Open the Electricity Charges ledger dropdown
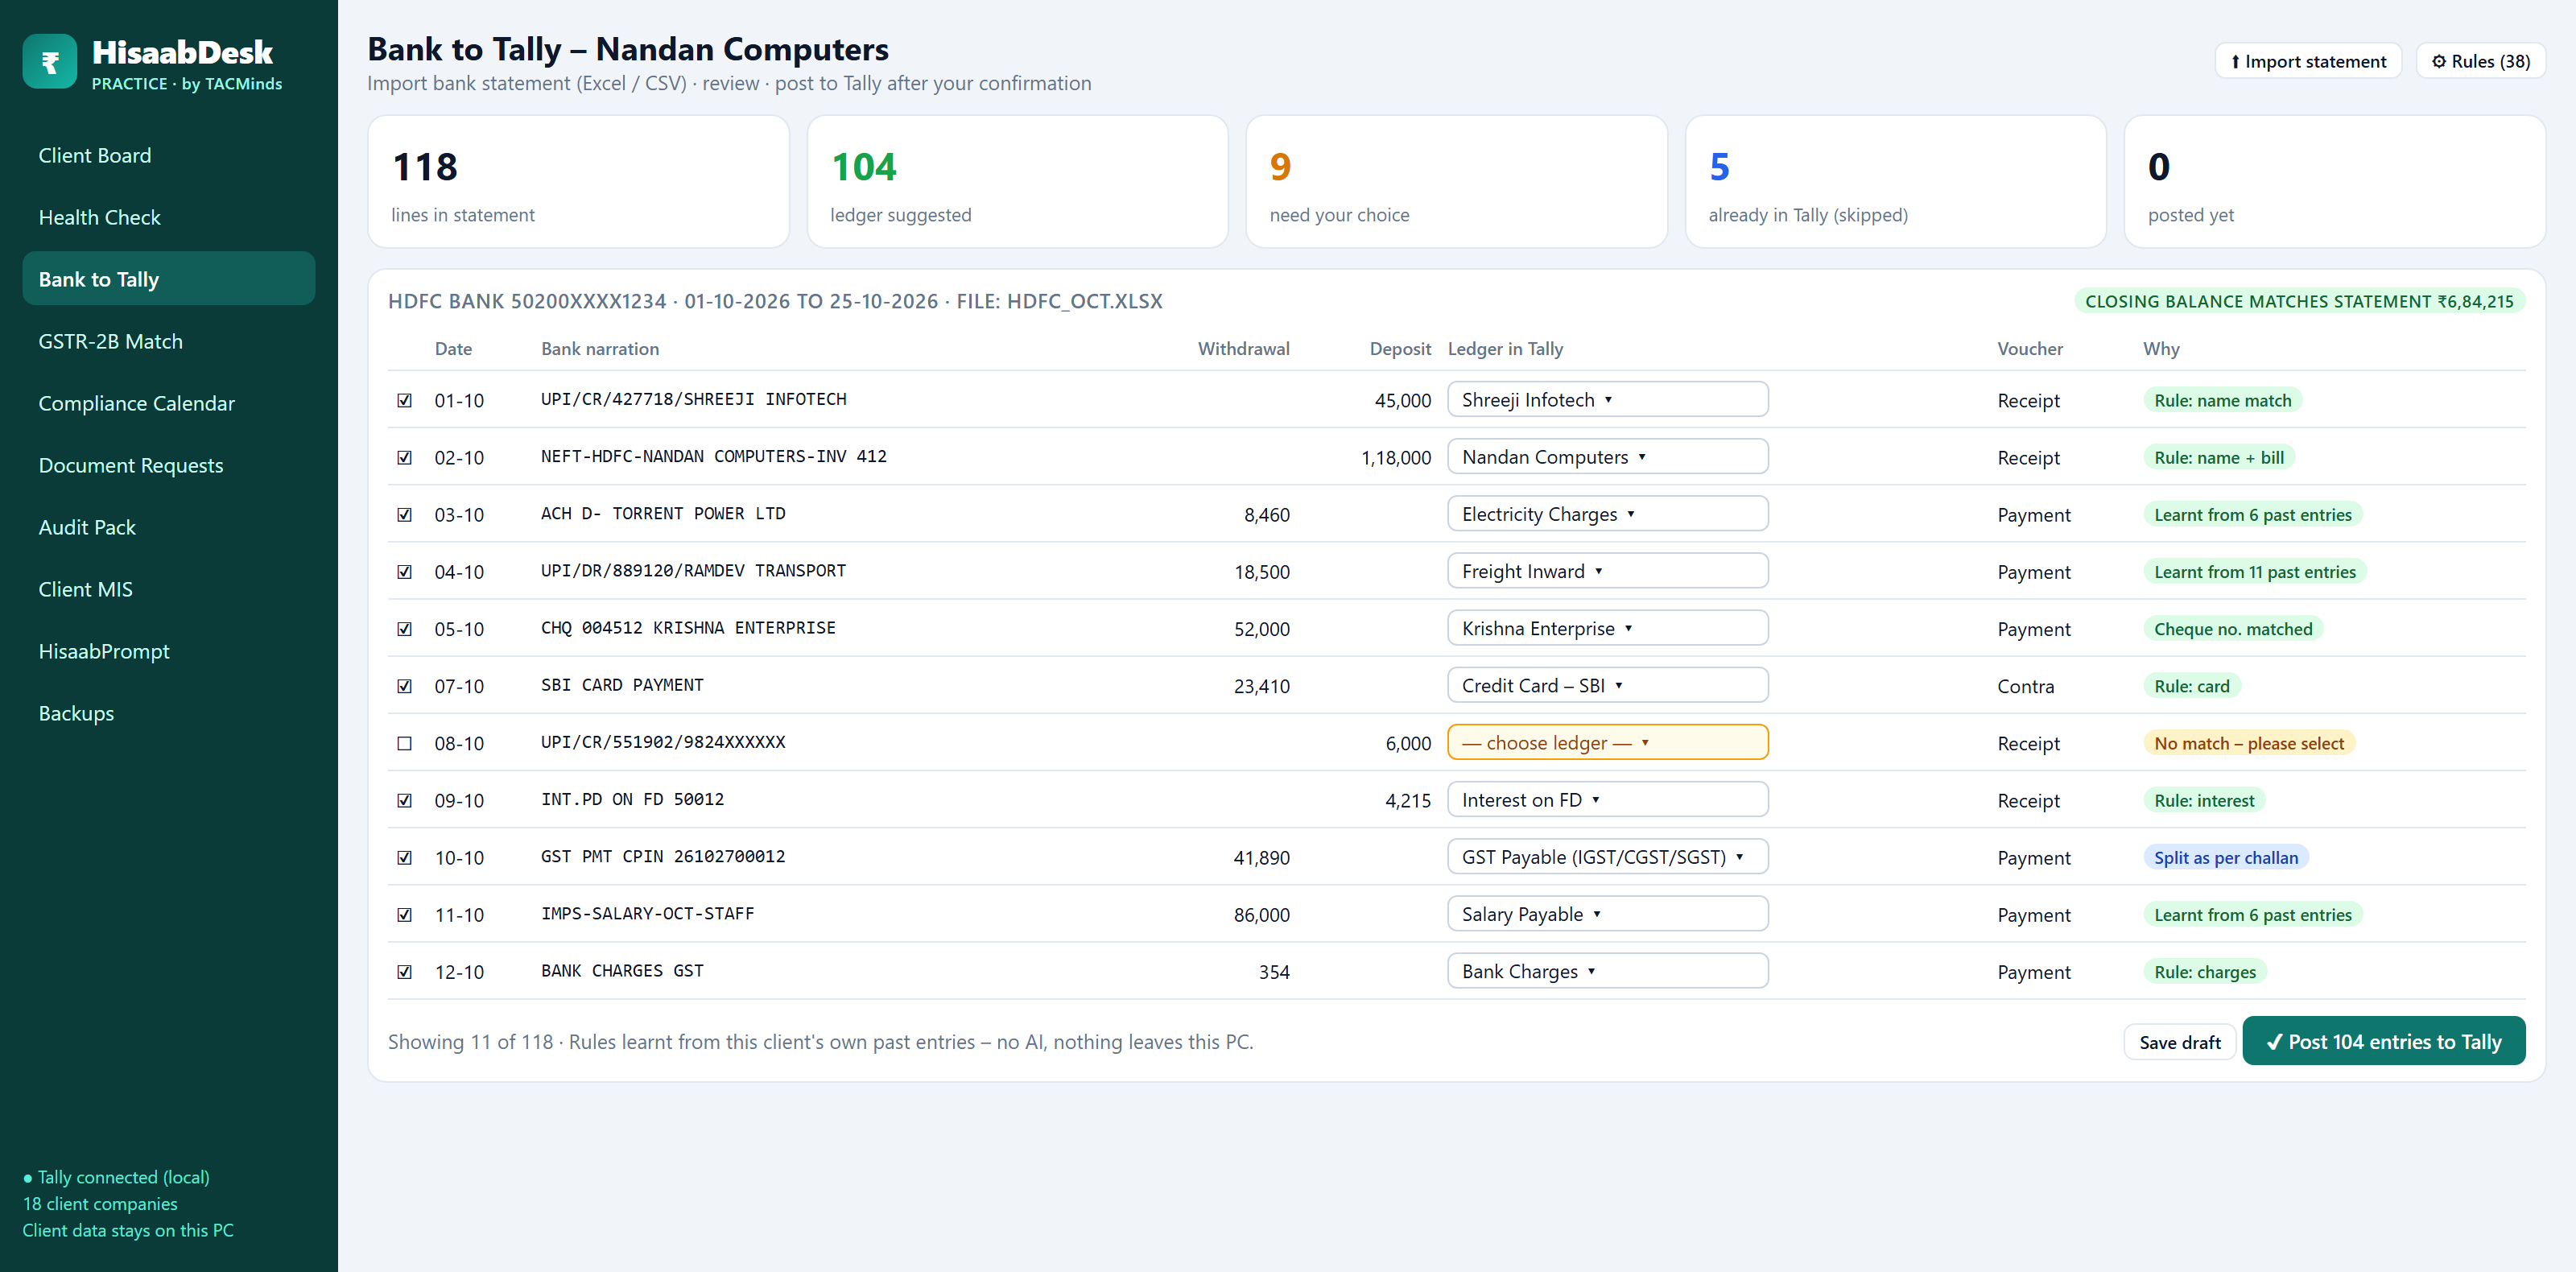The height and width of the screenshot is (1272, 2576). click(1607, 514)
